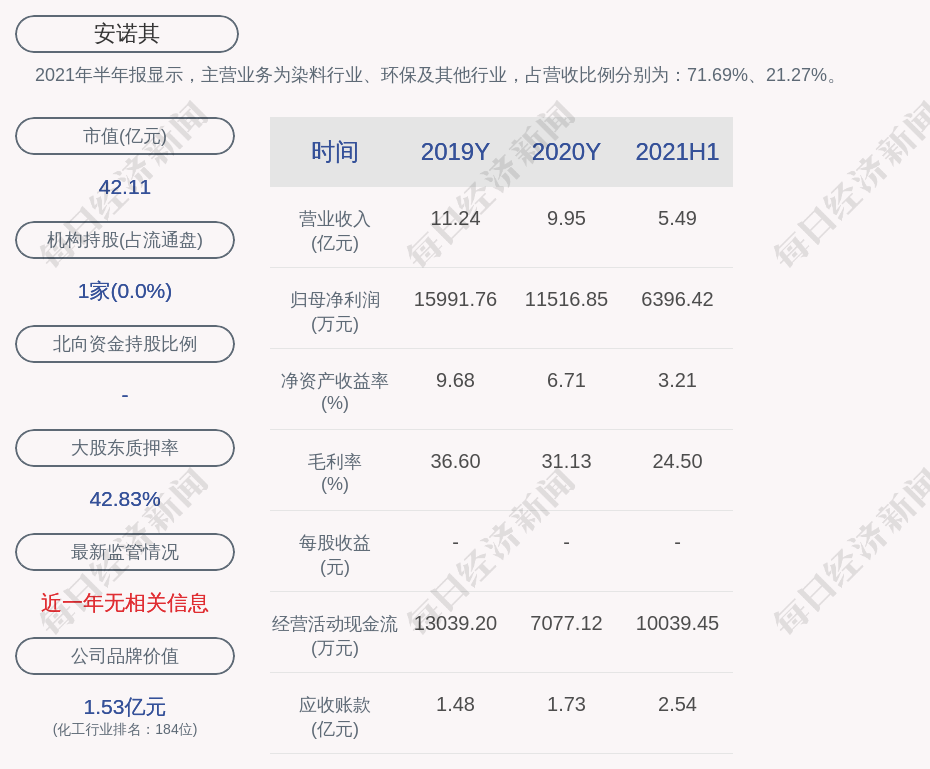The width and height of the screenshot is (930, 769).
Task: Click the 应收账款 2021H1 value 2.54
Action: (x=677, y=704)
